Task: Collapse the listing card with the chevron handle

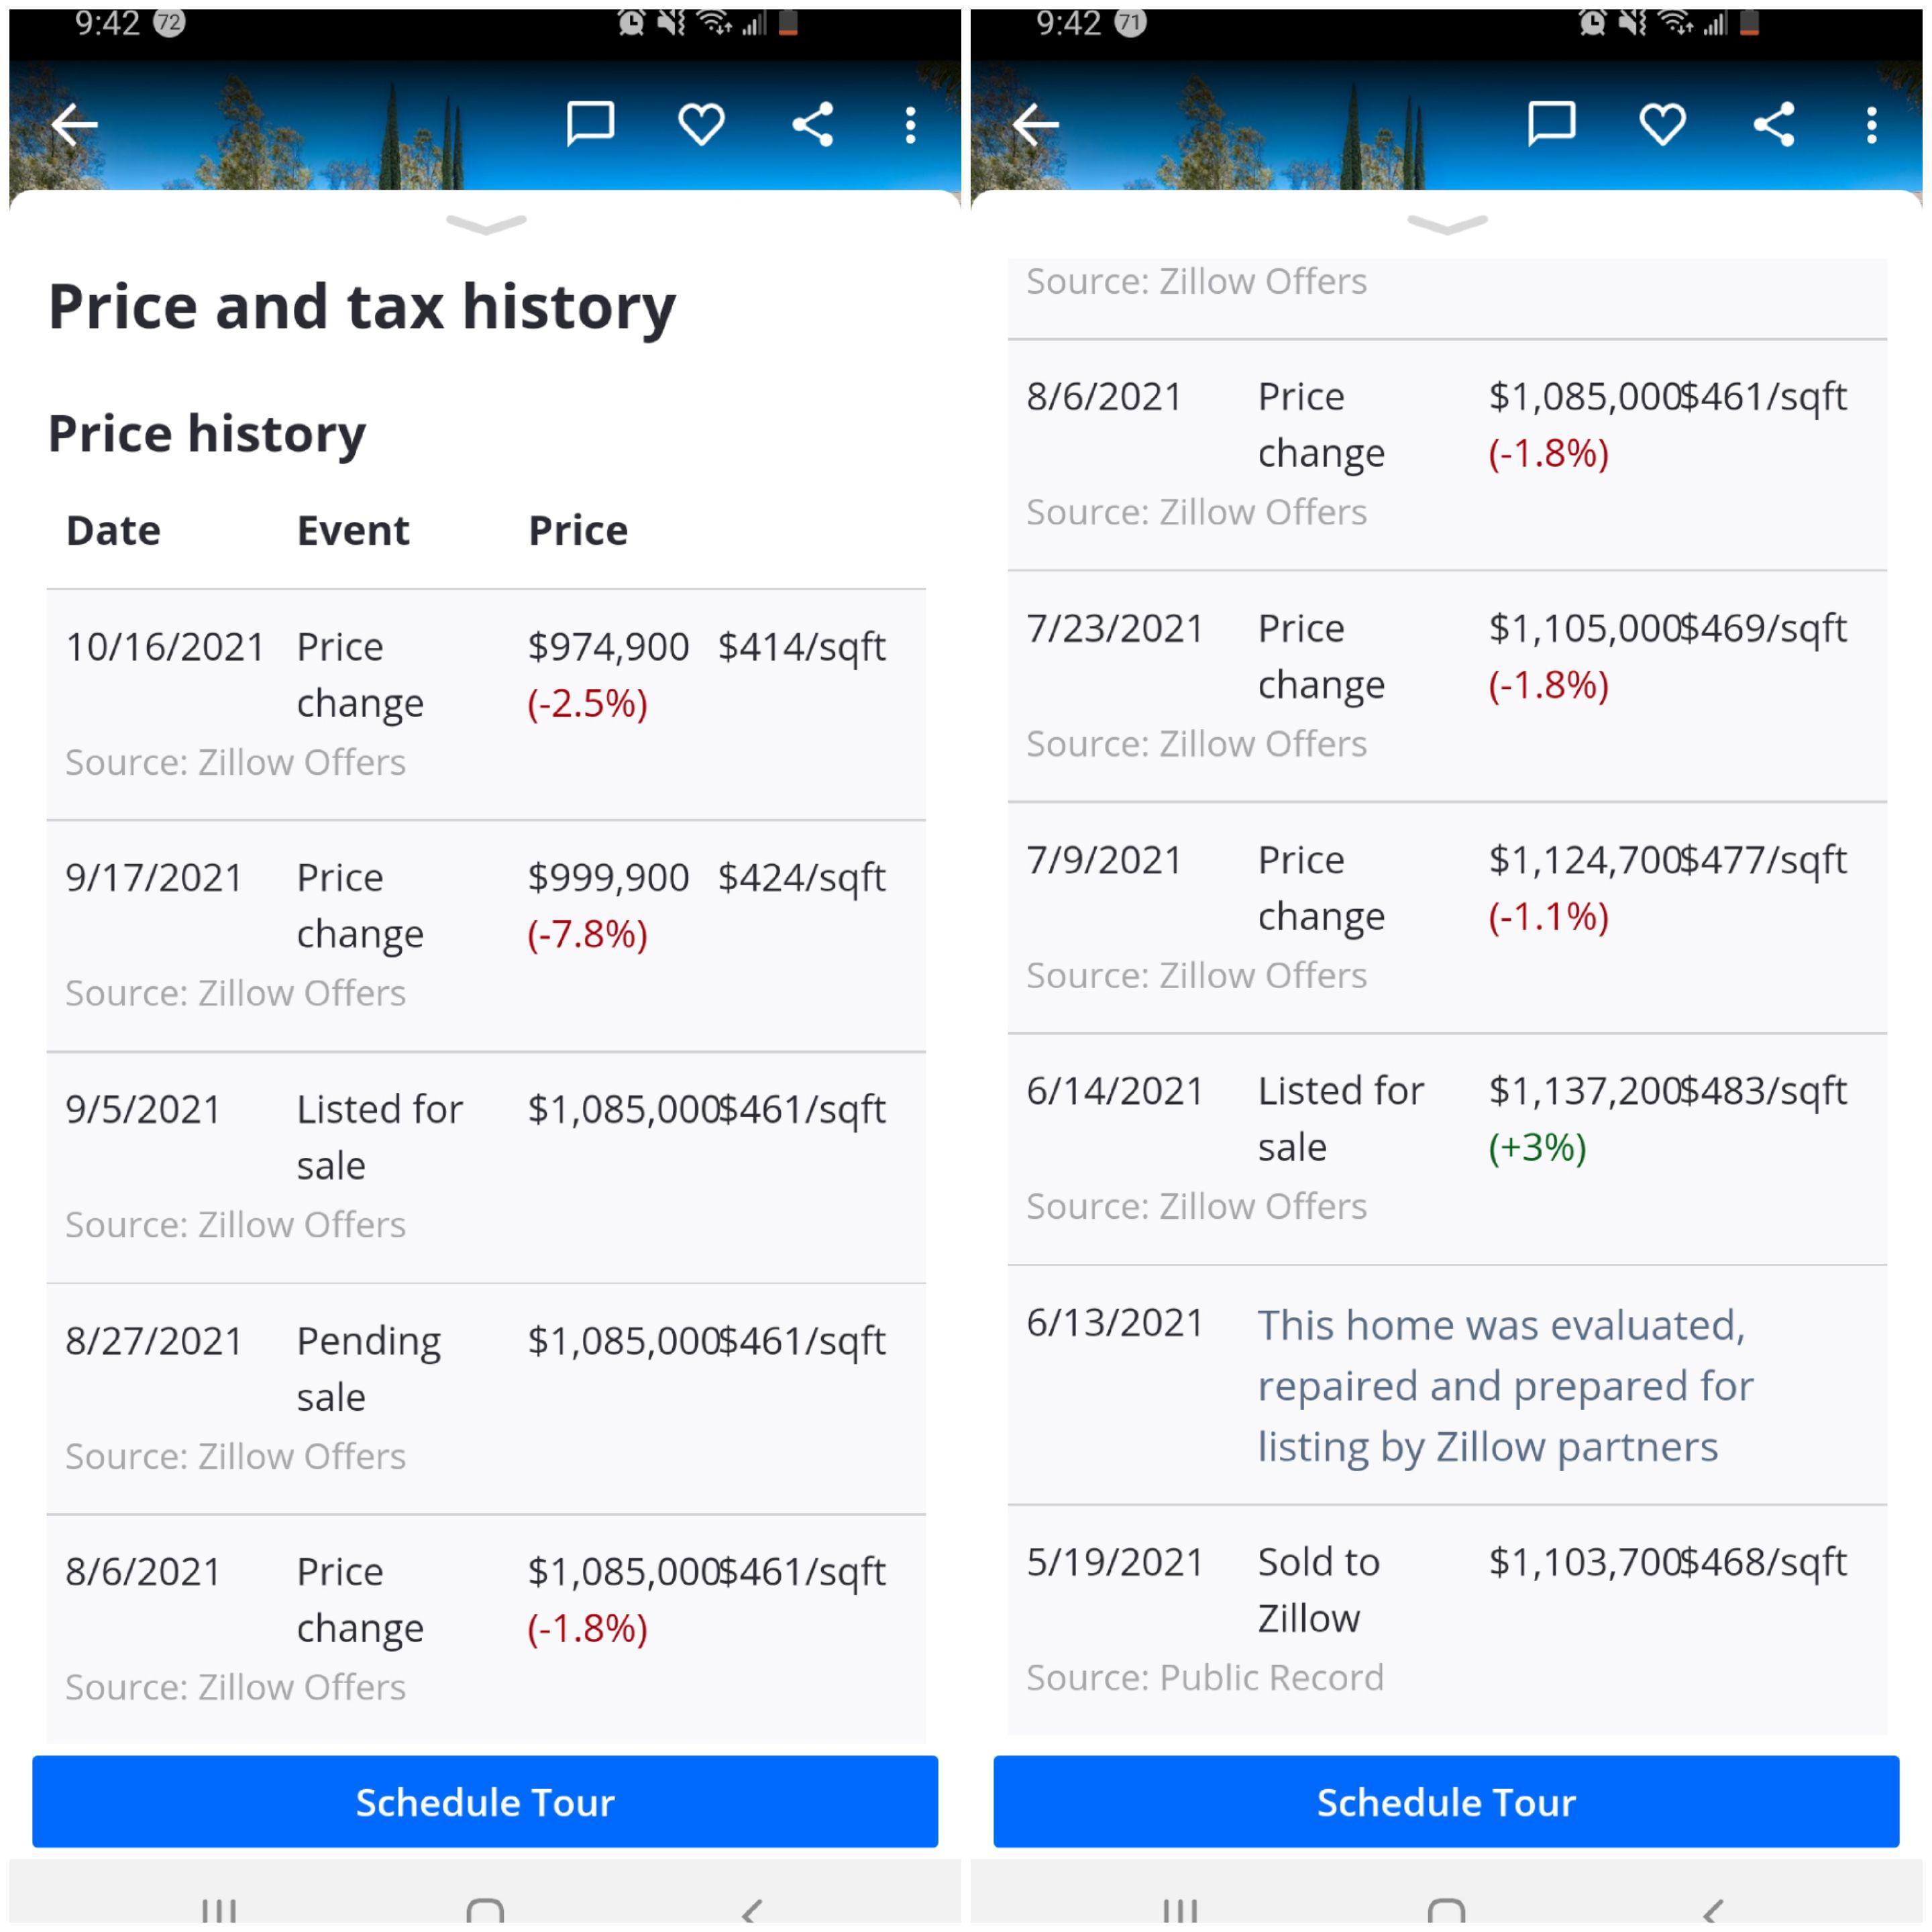Action: (x=486, y=224)
